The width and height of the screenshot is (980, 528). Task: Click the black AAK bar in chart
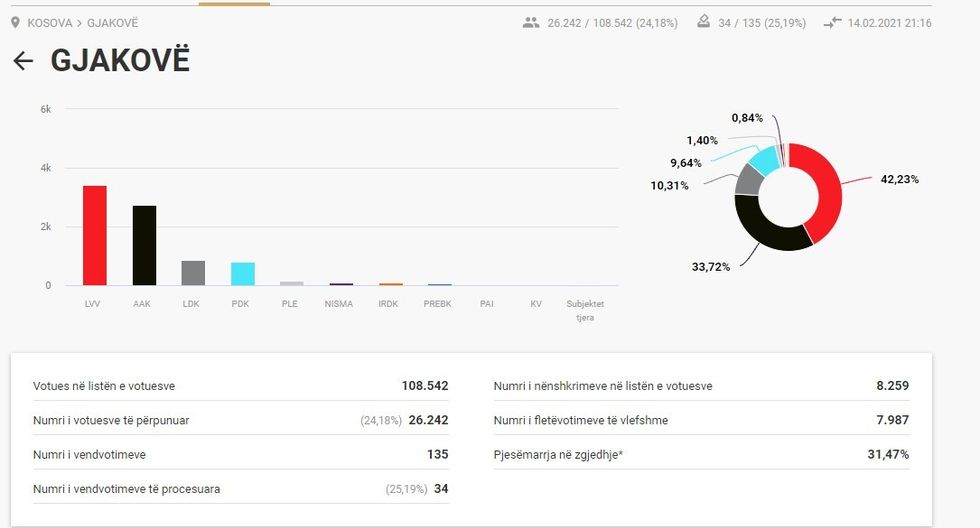point(144,246)
